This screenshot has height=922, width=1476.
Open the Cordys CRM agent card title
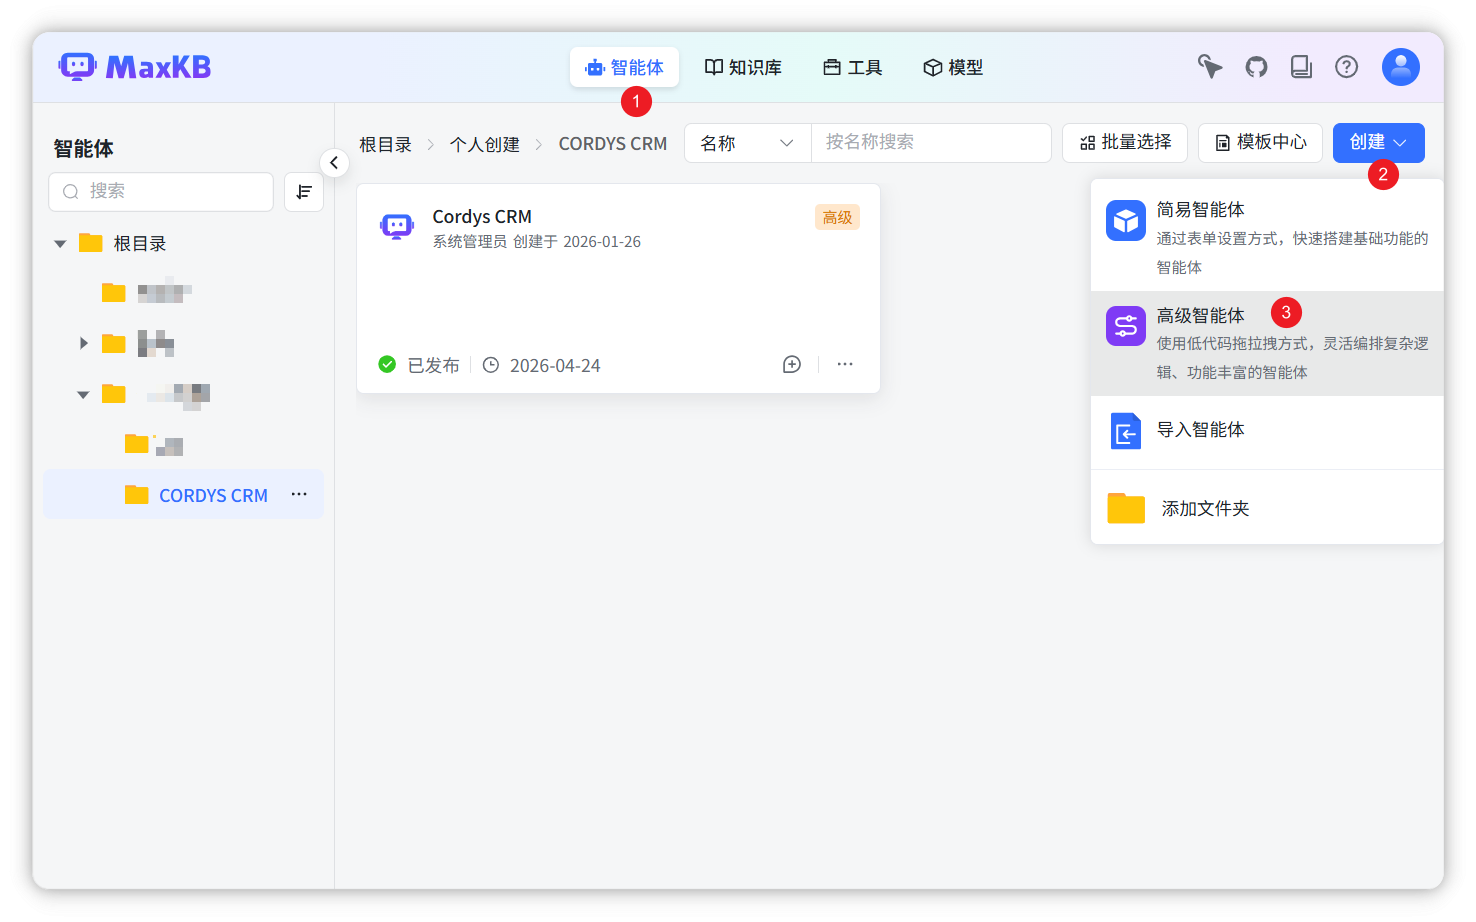[x=482, y=217]
